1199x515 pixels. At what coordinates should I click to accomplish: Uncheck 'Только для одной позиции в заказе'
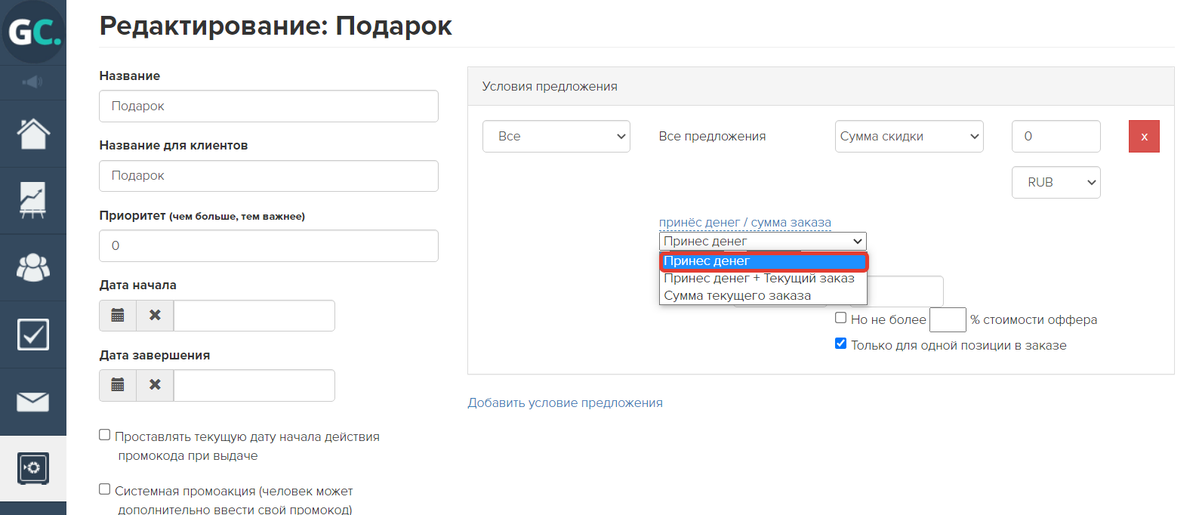pos(840,344)
